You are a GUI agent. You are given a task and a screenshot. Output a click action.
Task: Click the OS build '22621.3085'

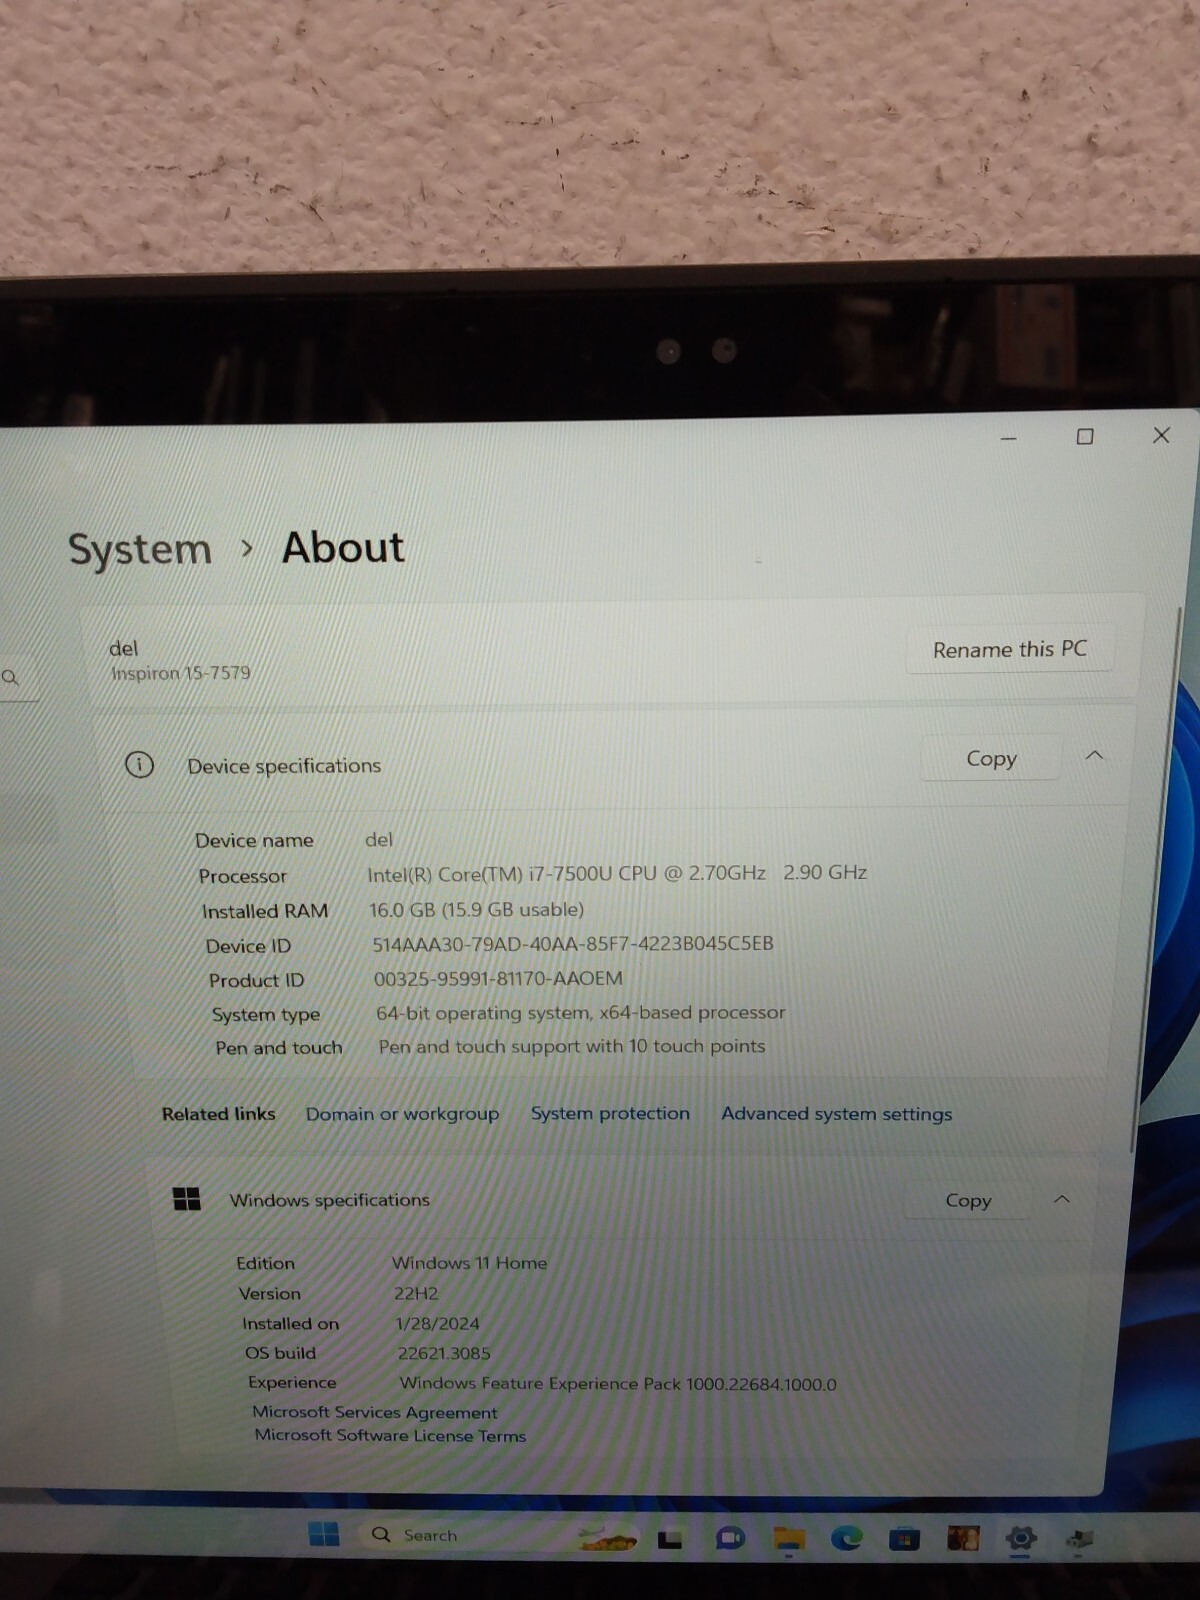[444, 1353]
